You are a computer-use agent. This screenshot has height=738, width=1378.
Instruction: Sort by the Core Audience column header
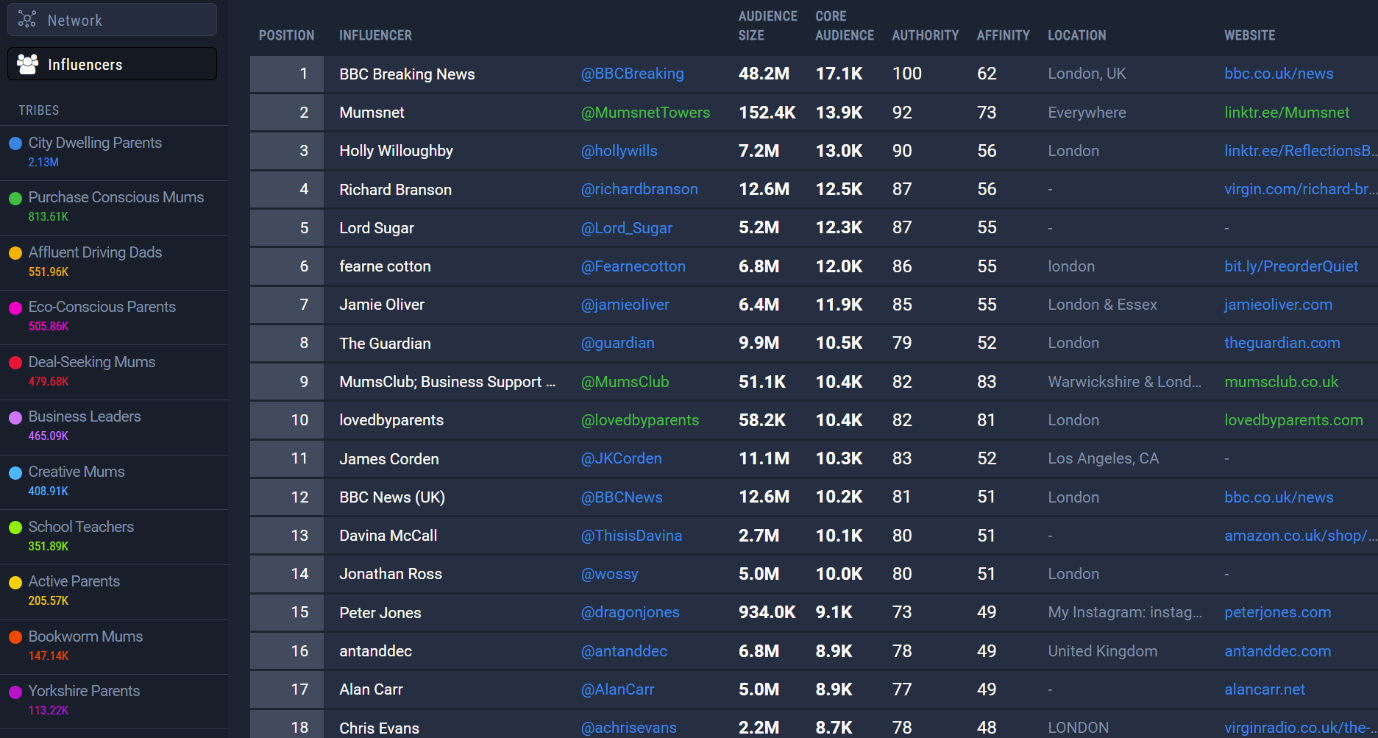tap(844, 26)
